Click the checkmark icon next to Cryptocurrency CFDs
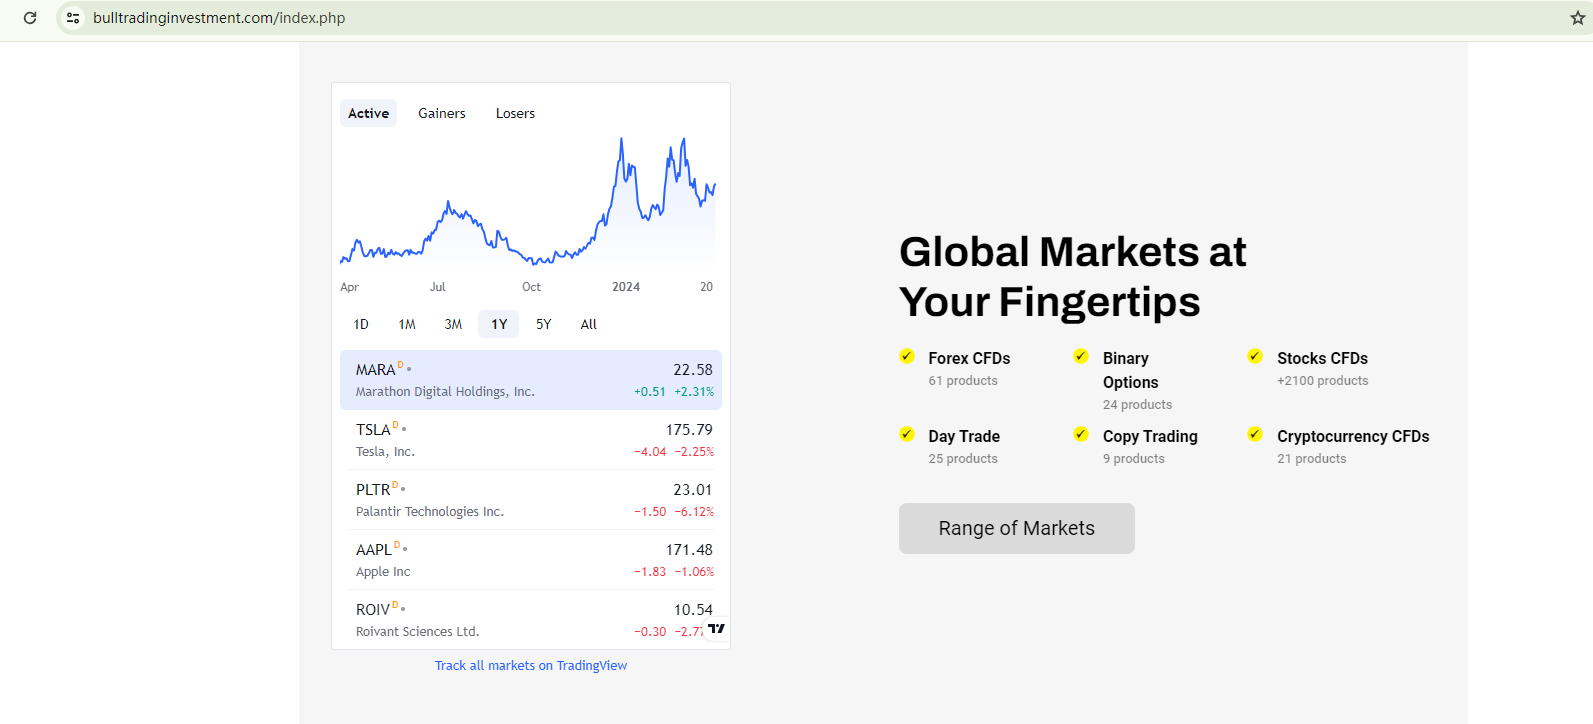1593x724 pixels. [x=1255, y=434]
